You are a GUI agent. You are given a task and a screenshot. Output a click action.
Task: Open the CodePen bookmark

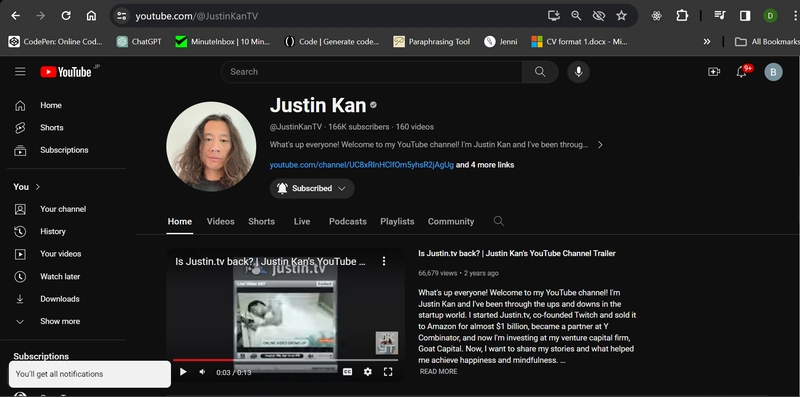point(56,42)
